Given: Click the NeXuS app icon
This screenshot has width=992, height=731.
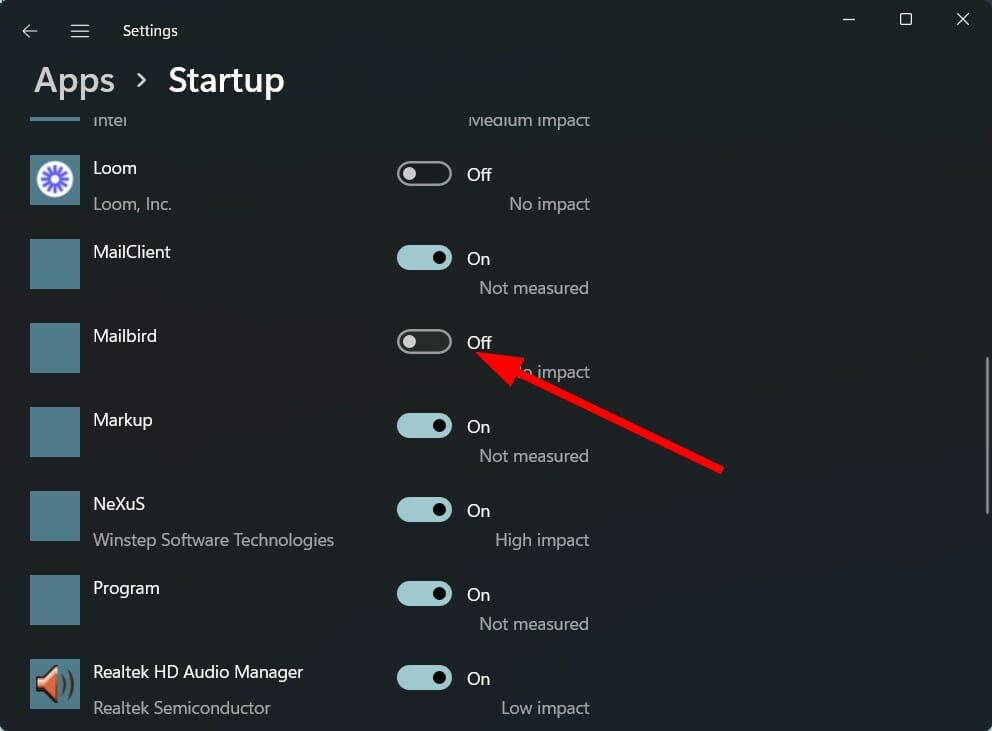Looking at the screenshot, I should 54,516.
